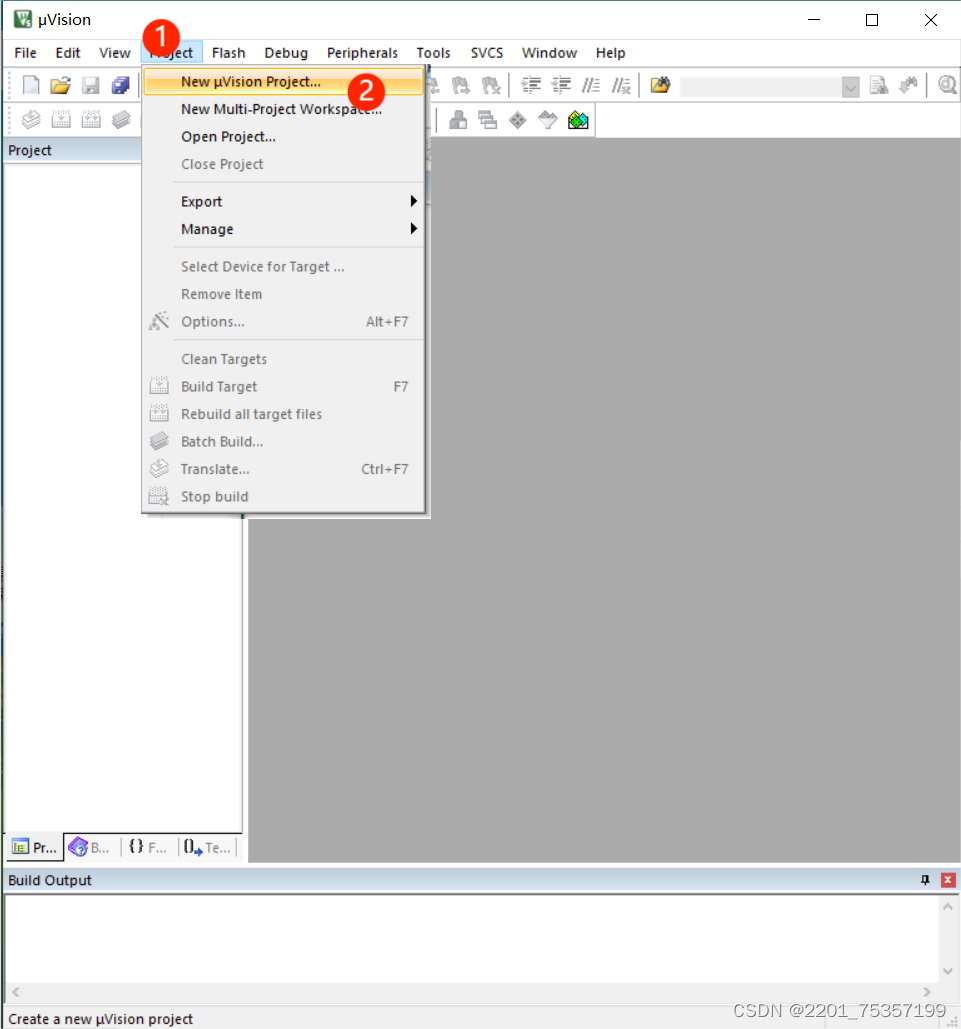
Task: Click the Find toolbar icon beside search box
Action: tap(878, 85)
